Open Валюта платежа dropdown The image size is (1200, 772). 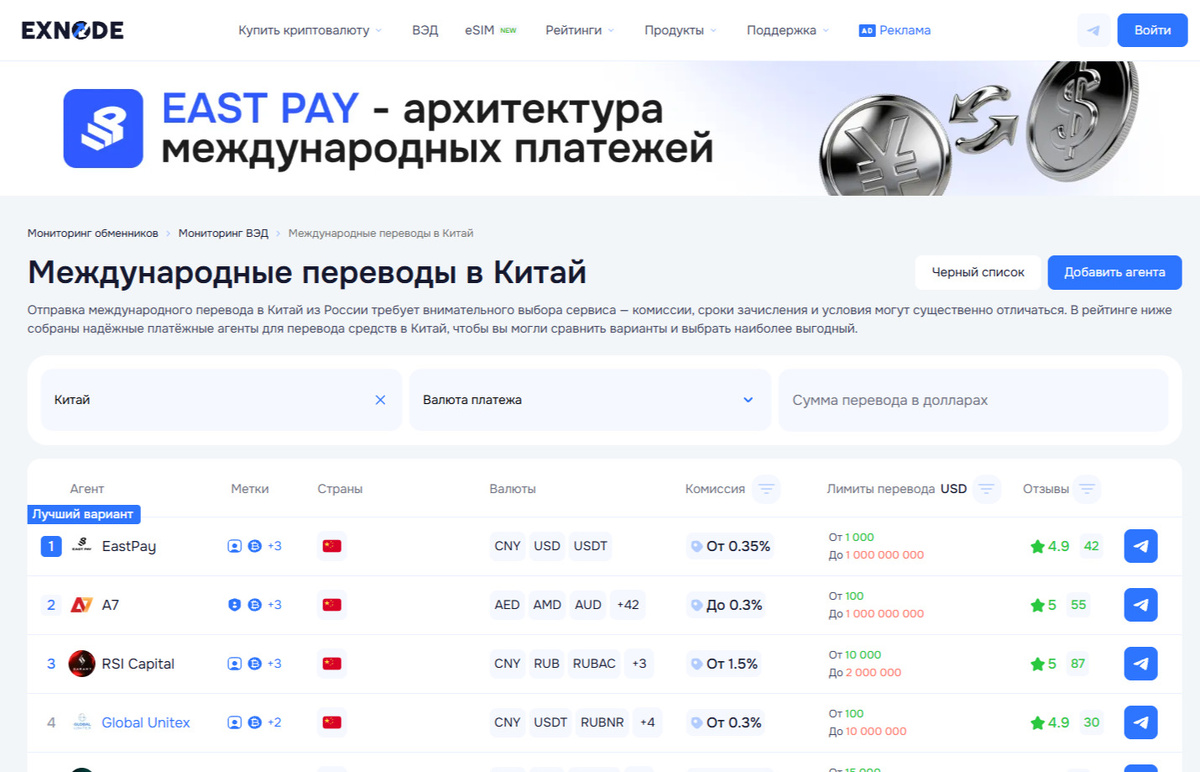590,400
